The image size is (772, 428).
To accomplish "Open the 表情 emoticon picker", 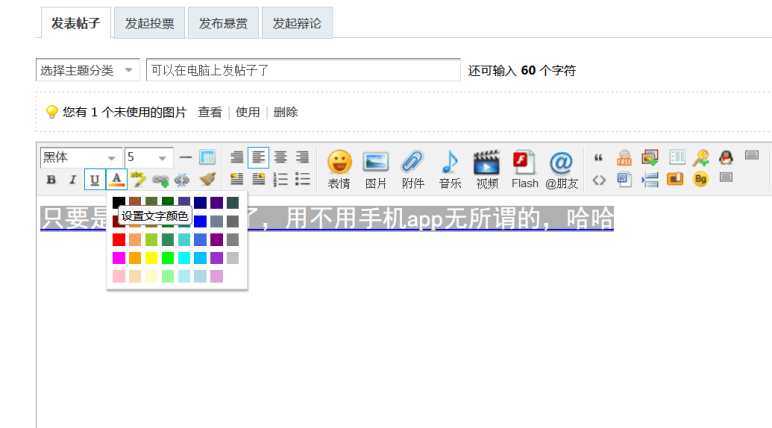I will click(x=339, y=167).
